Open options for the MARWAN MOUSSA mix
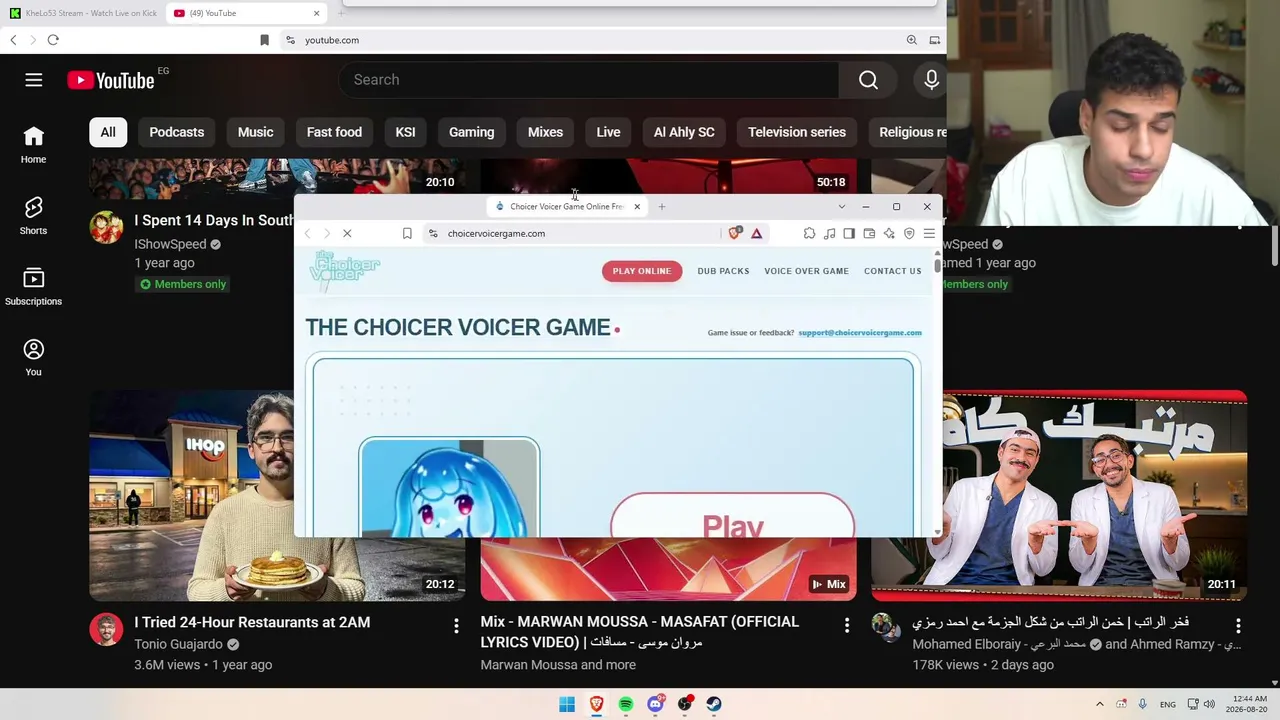This screenshot has height=720, width=1280. 847,626
